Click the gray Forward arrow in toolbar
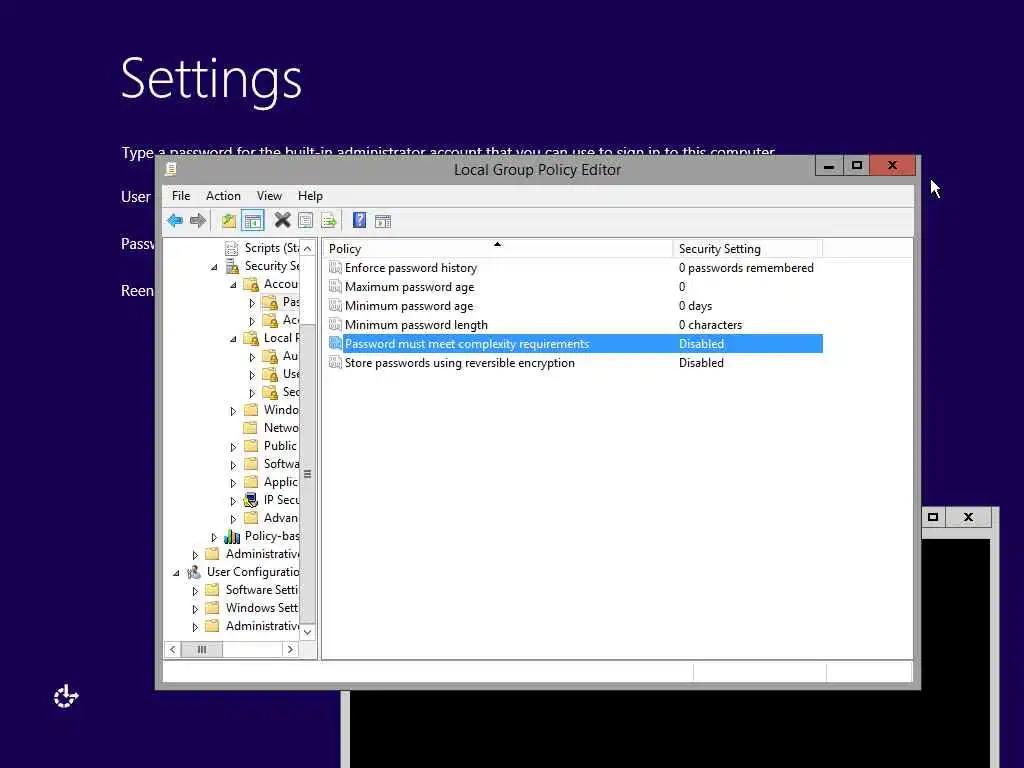Viewport: 1024px width, 768px height. click(x=198, y=221)
